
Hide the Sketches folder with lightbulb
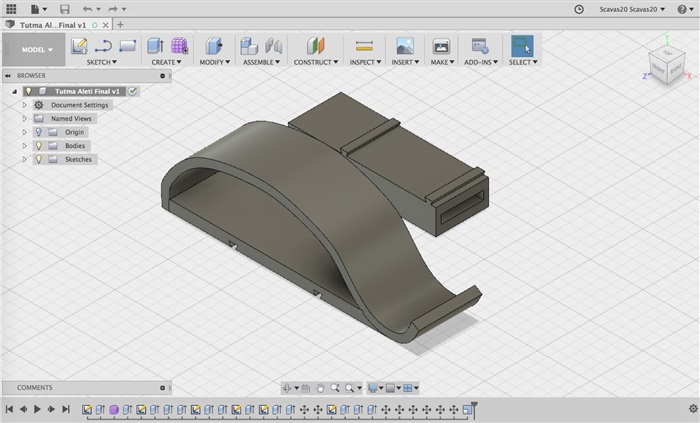[x=38, y=160]
